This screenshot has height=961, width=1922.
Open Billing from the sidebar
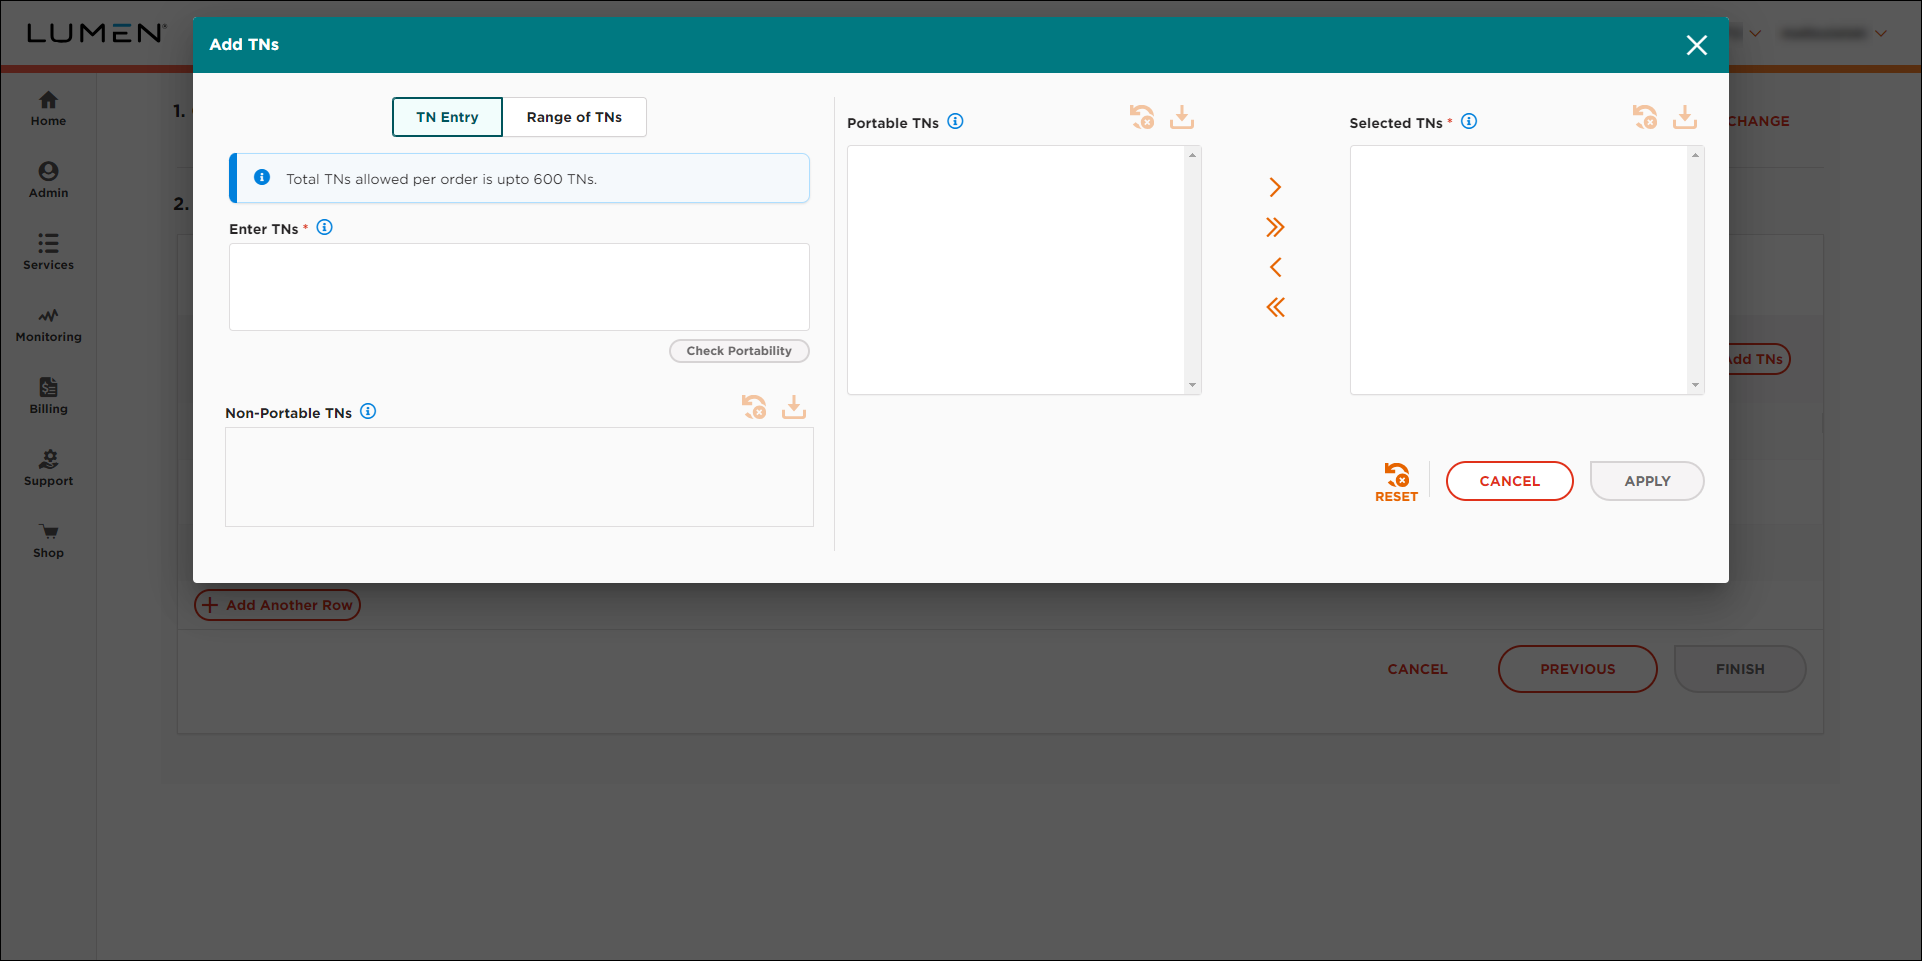click(48, 394)
